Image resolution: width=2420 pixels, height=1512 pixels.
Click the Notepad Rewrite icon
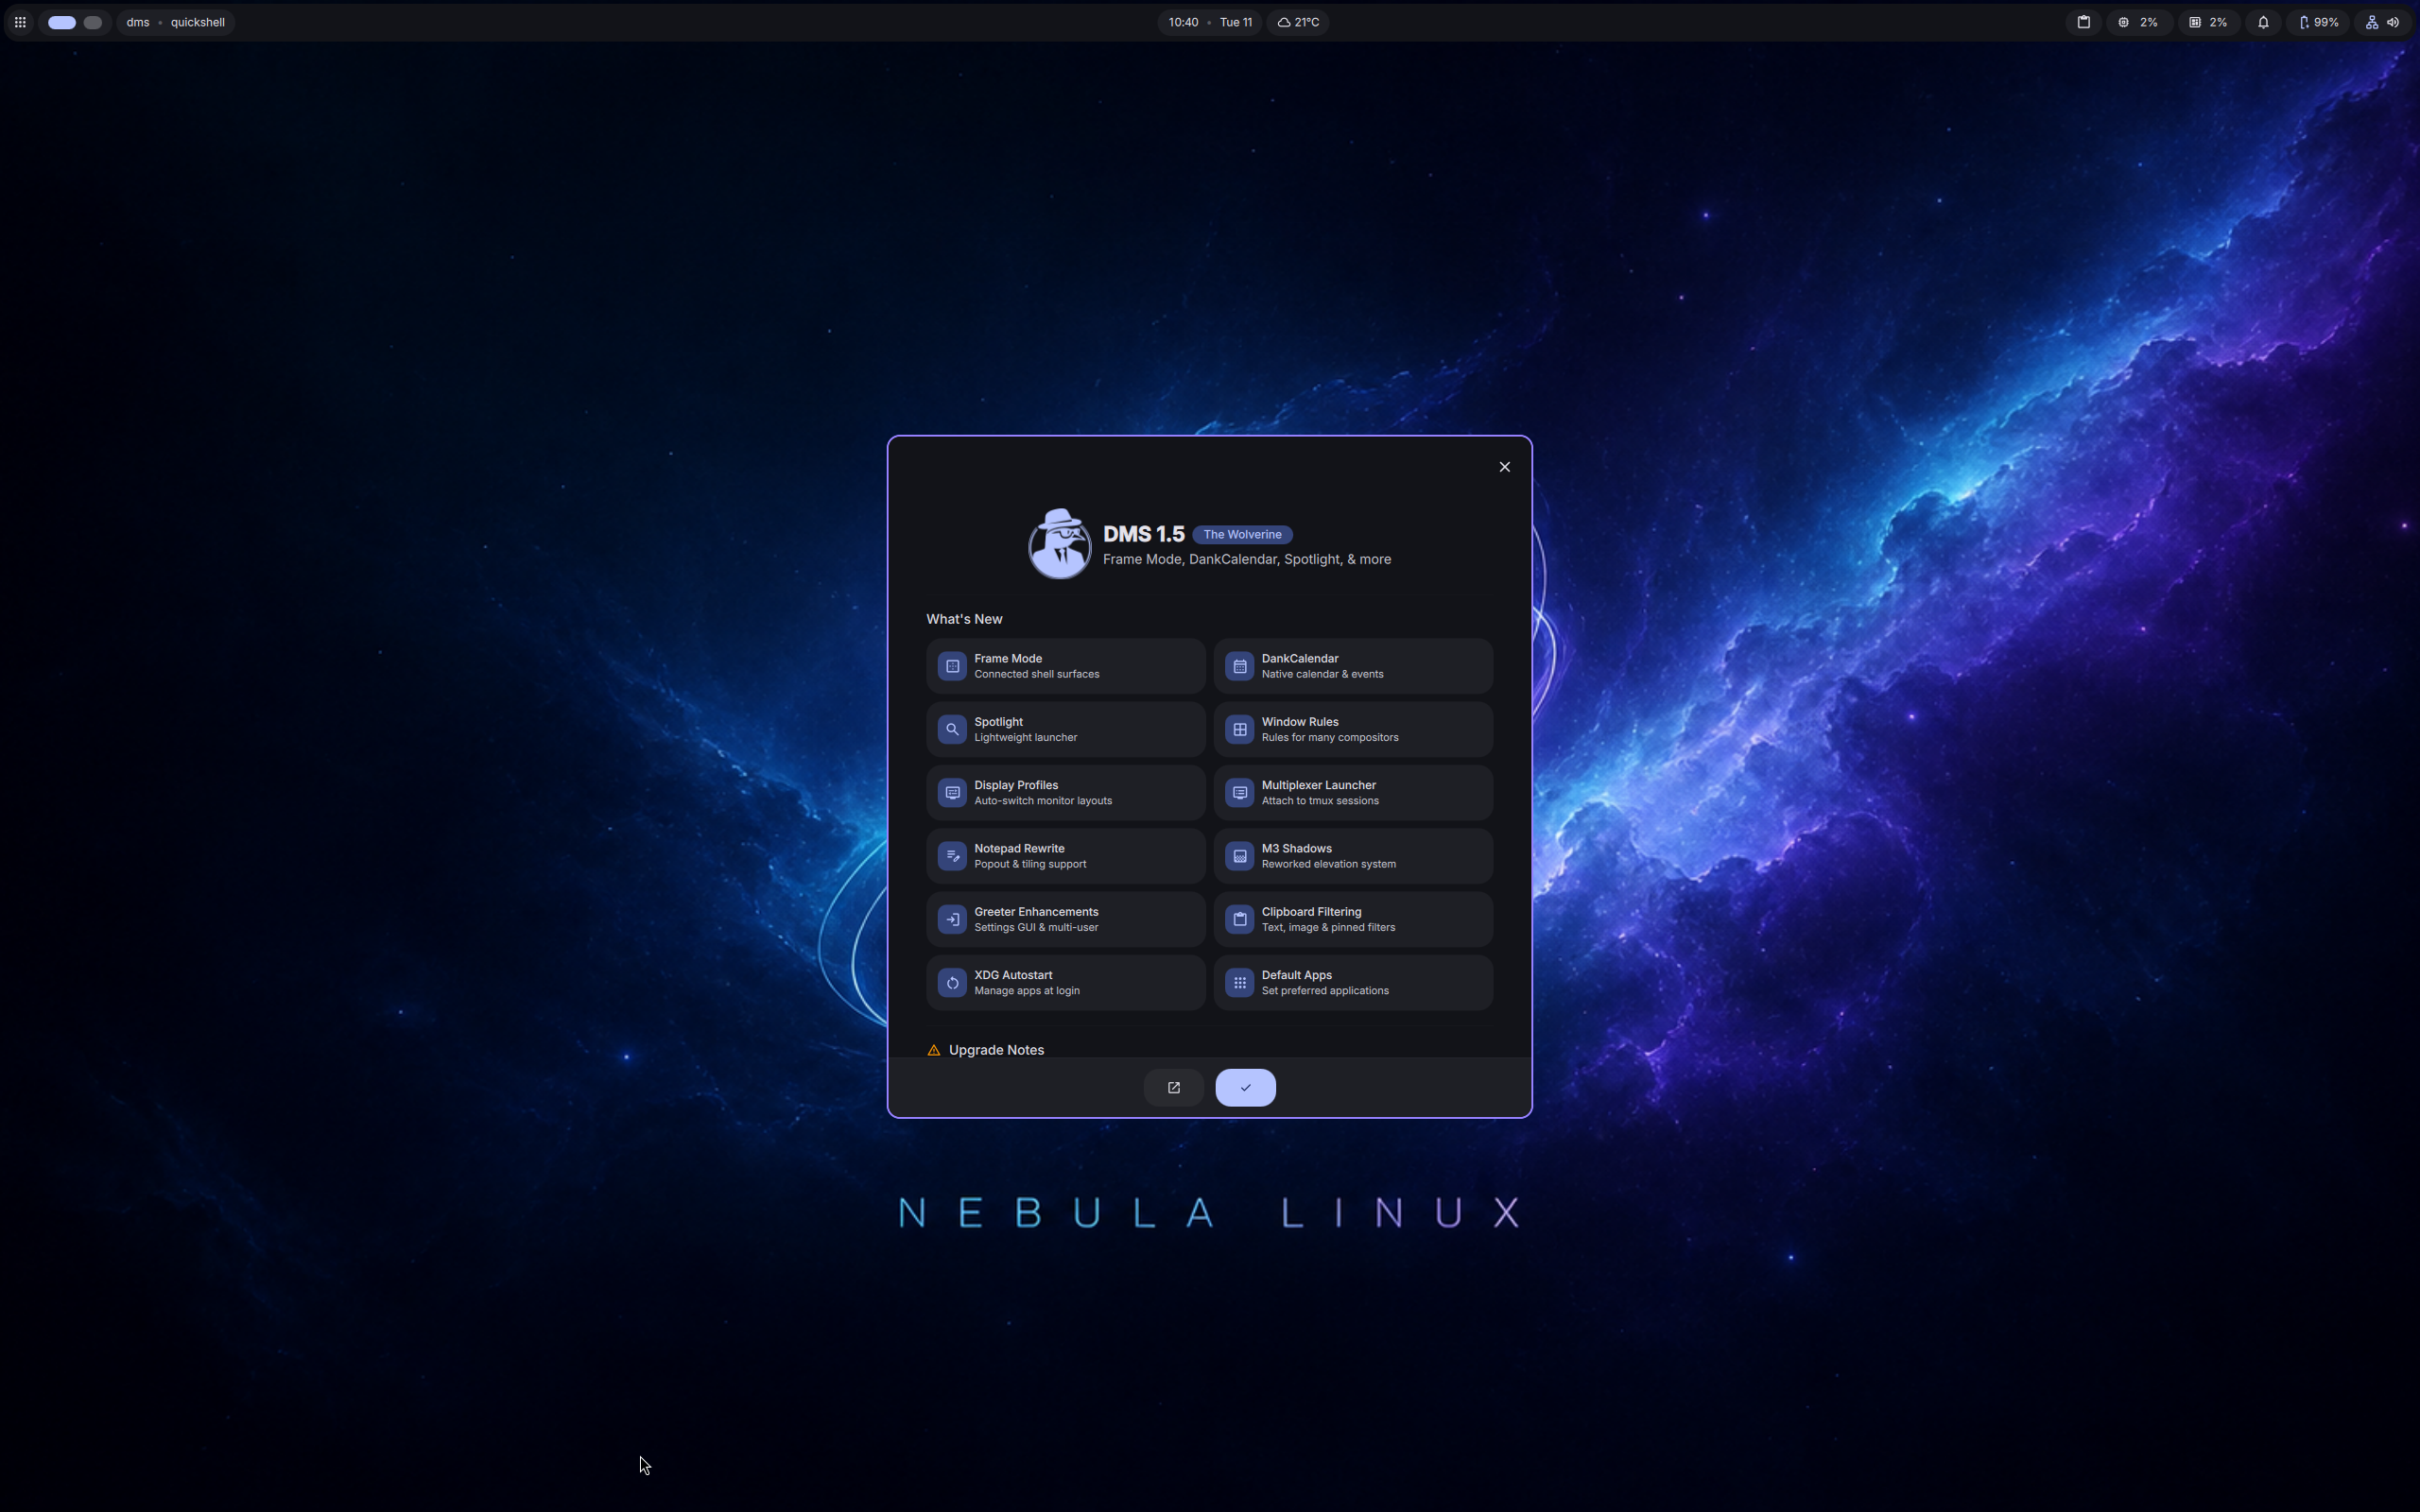953,856
